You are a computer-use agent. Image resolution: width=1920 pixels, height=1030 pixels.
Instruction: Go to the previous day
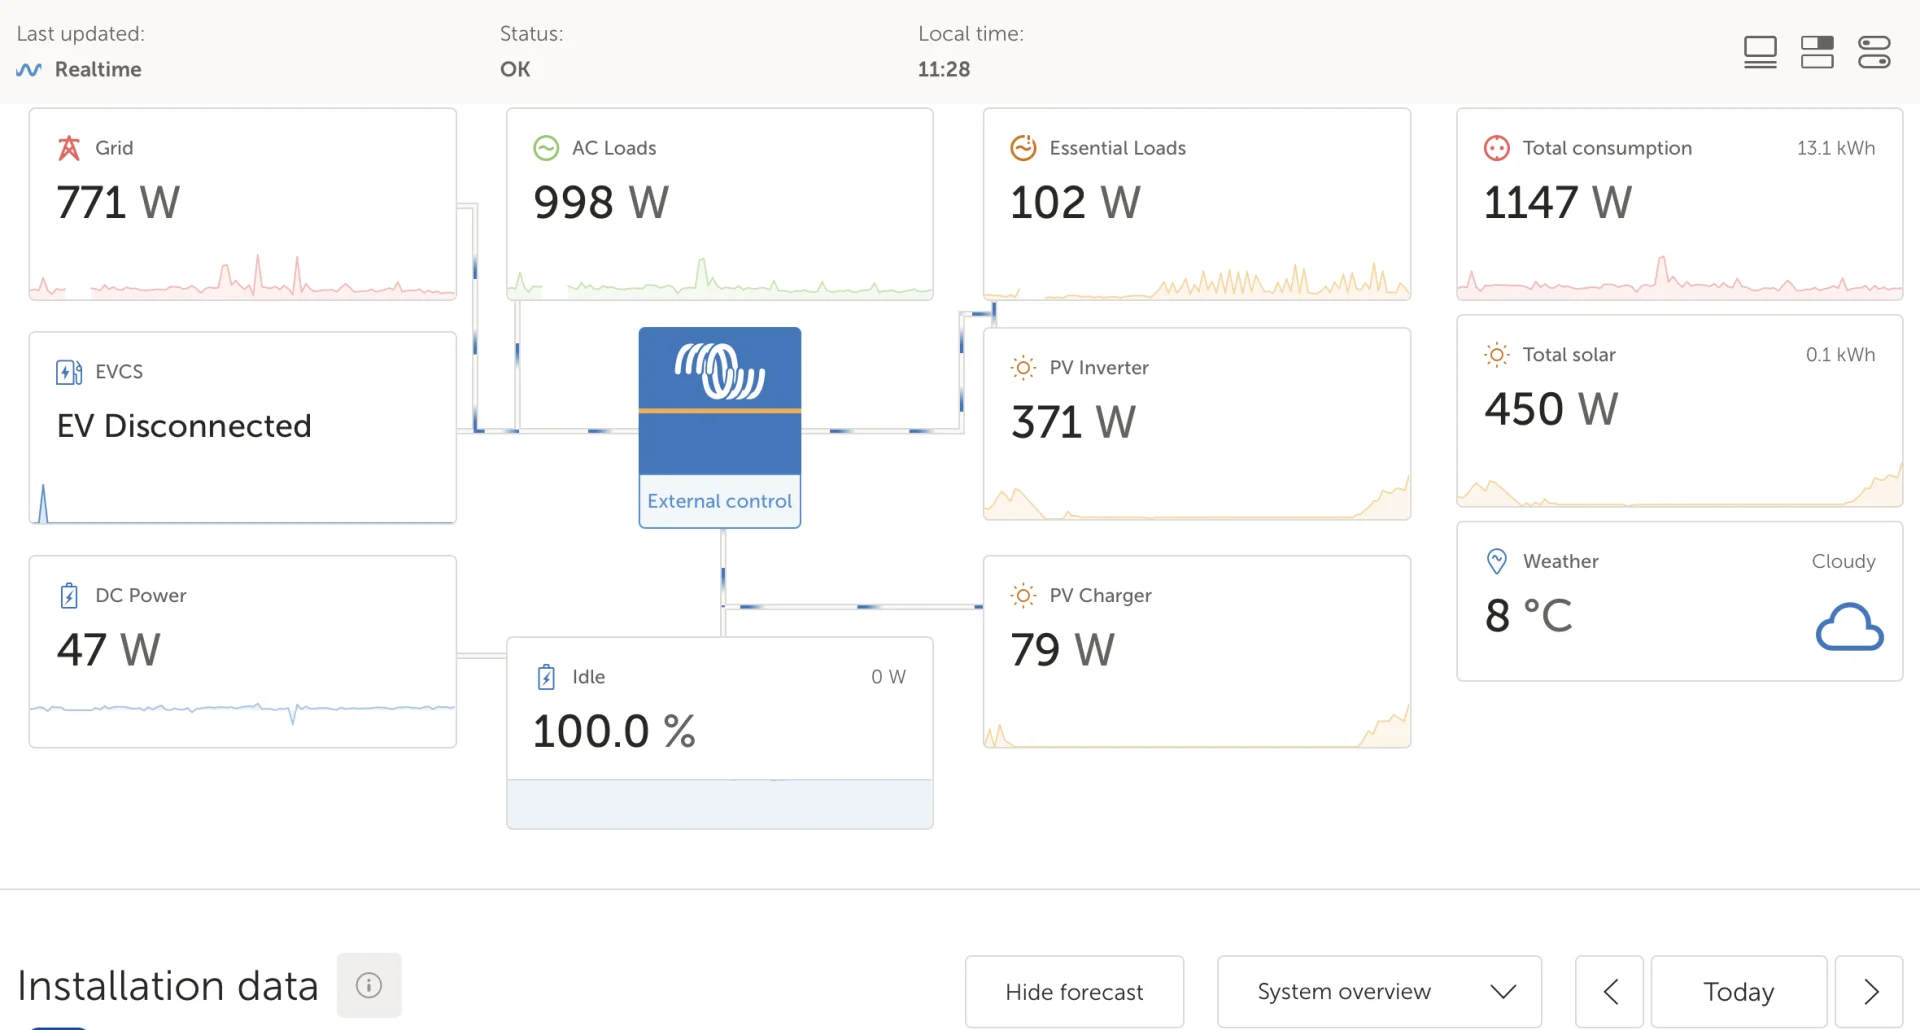(1610, 991)
